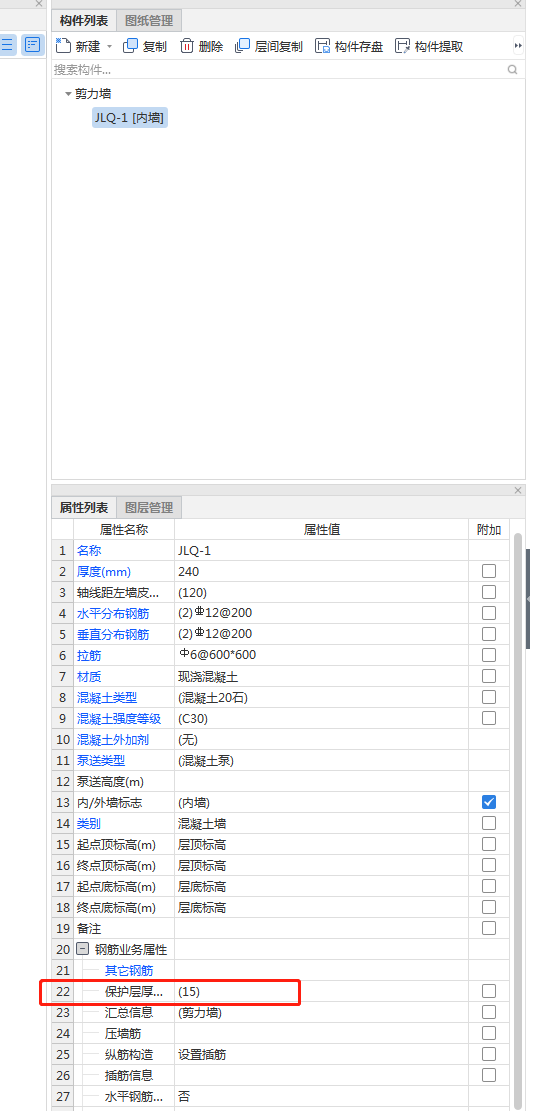Click the 复制 (Copy) toolbar button
Screen dimensions: 539x1111
(144, 46)
